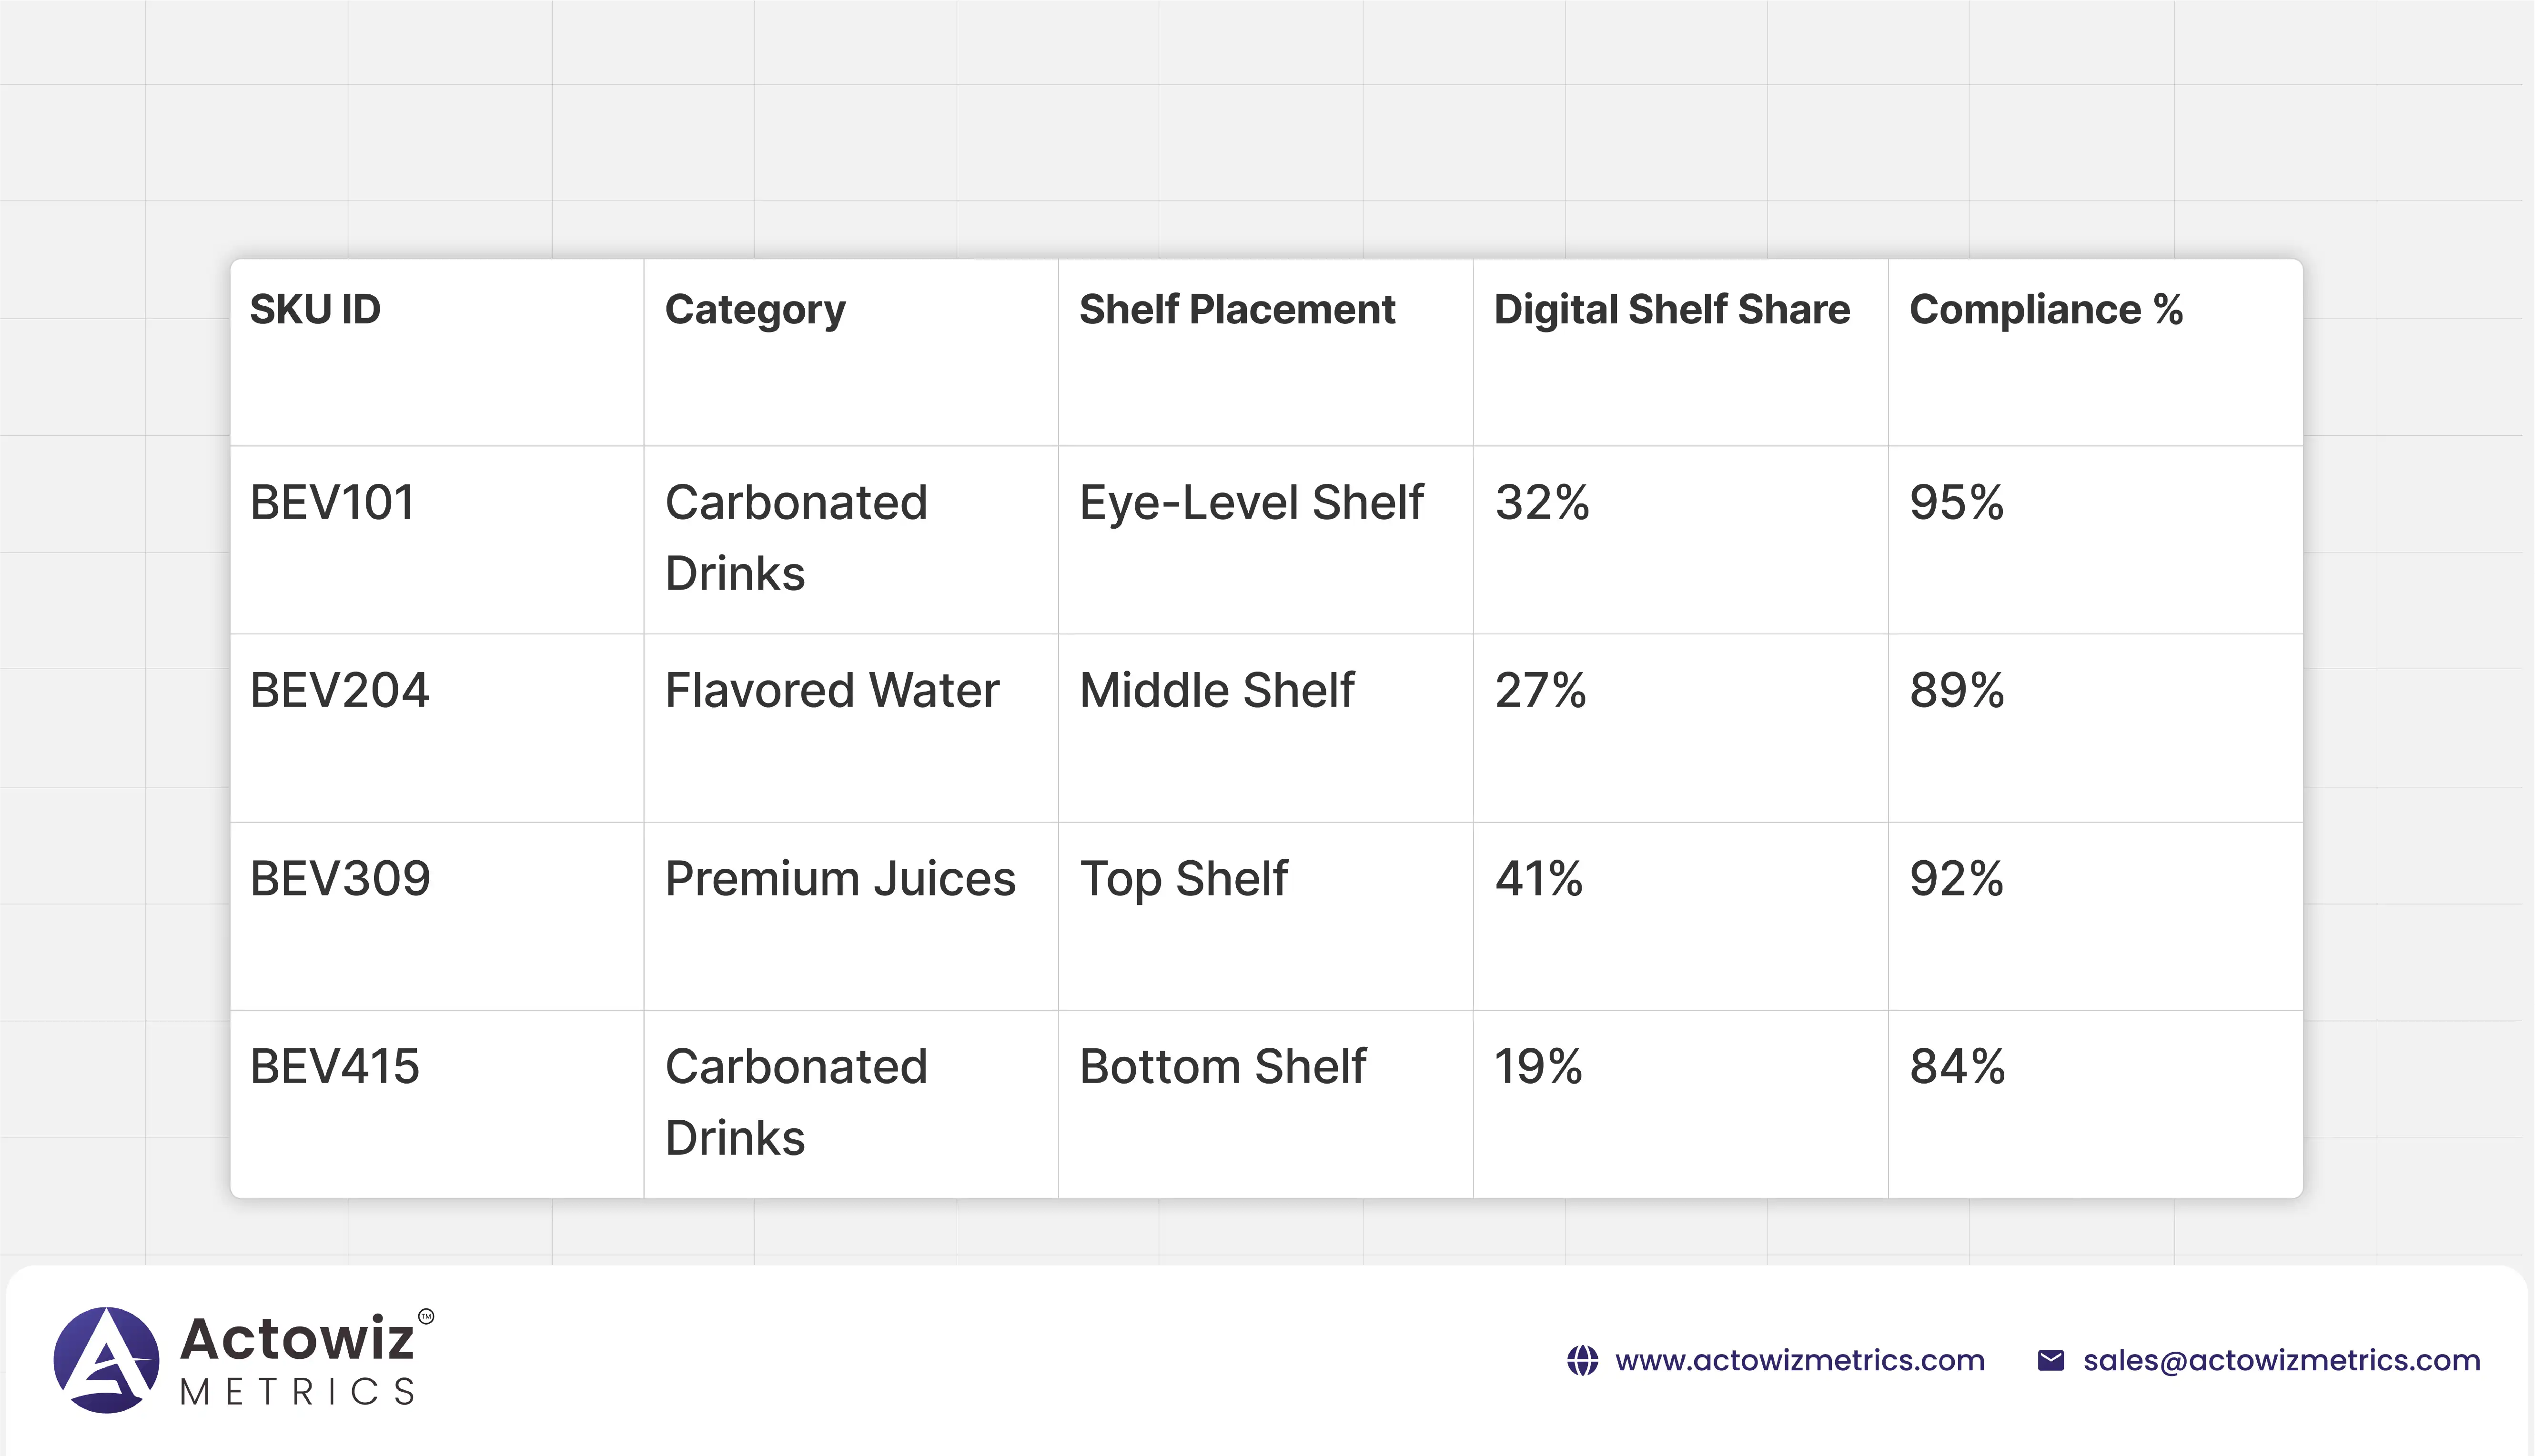Select the Category column header
2535x1456 pixels.
[755, 310]
